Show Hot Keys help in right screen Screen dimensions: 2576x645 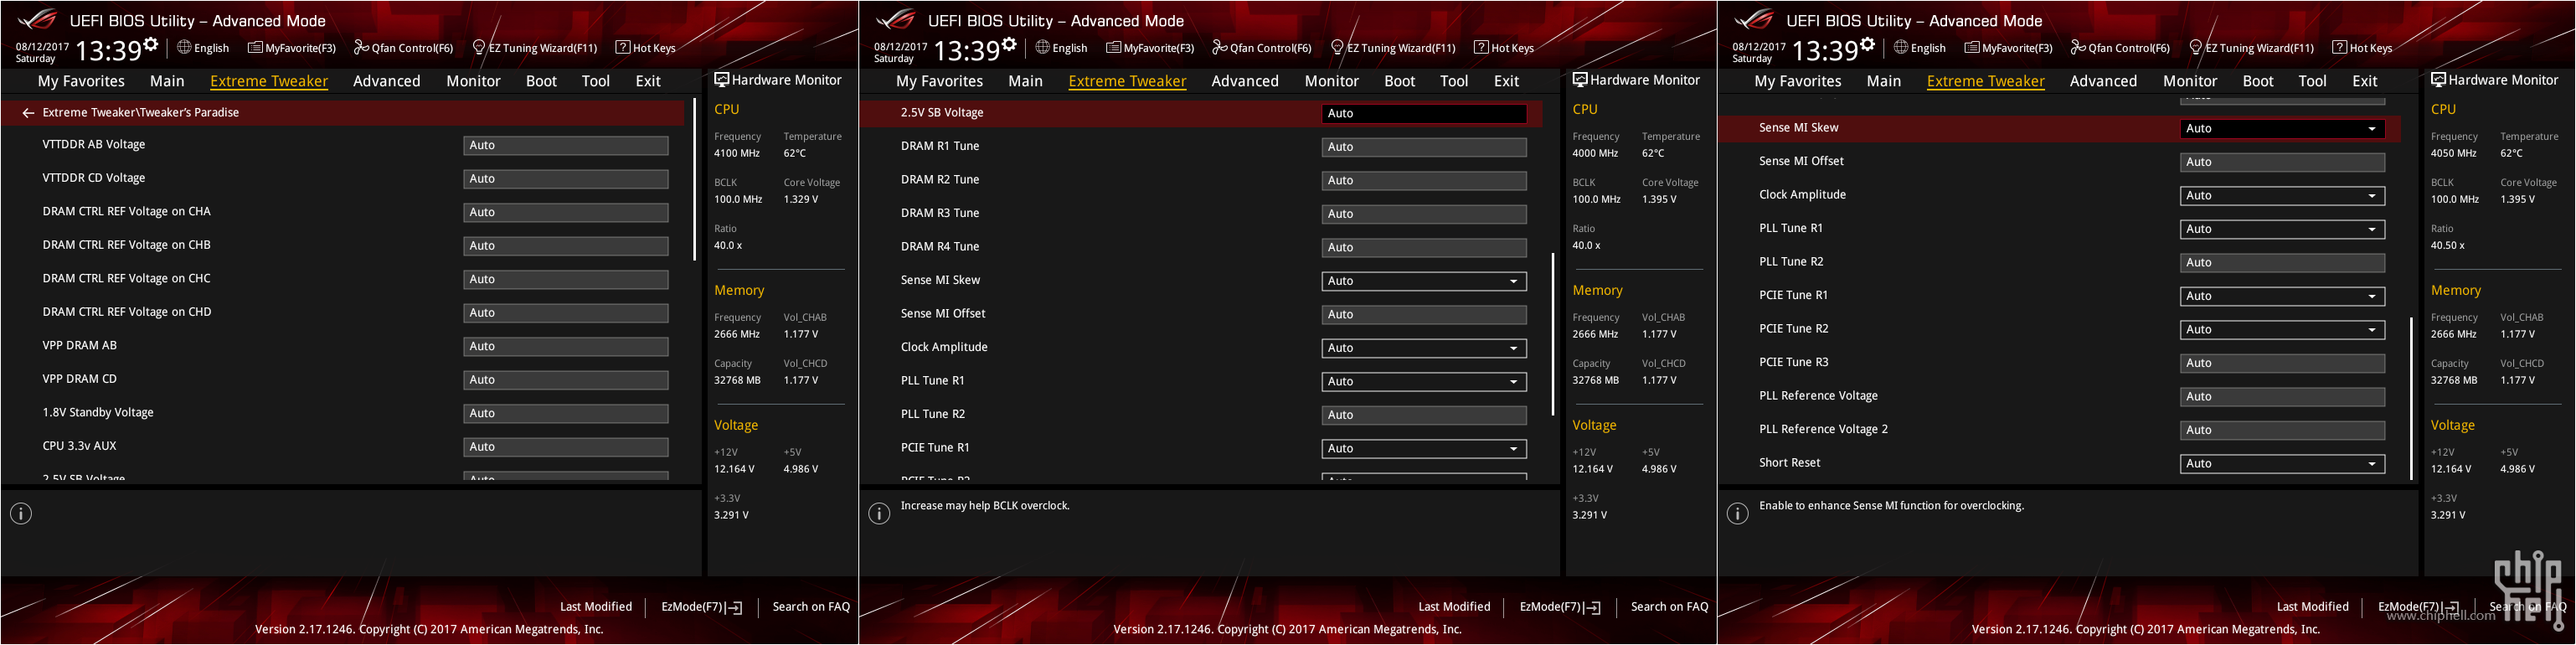click(x=2361, y=48)
